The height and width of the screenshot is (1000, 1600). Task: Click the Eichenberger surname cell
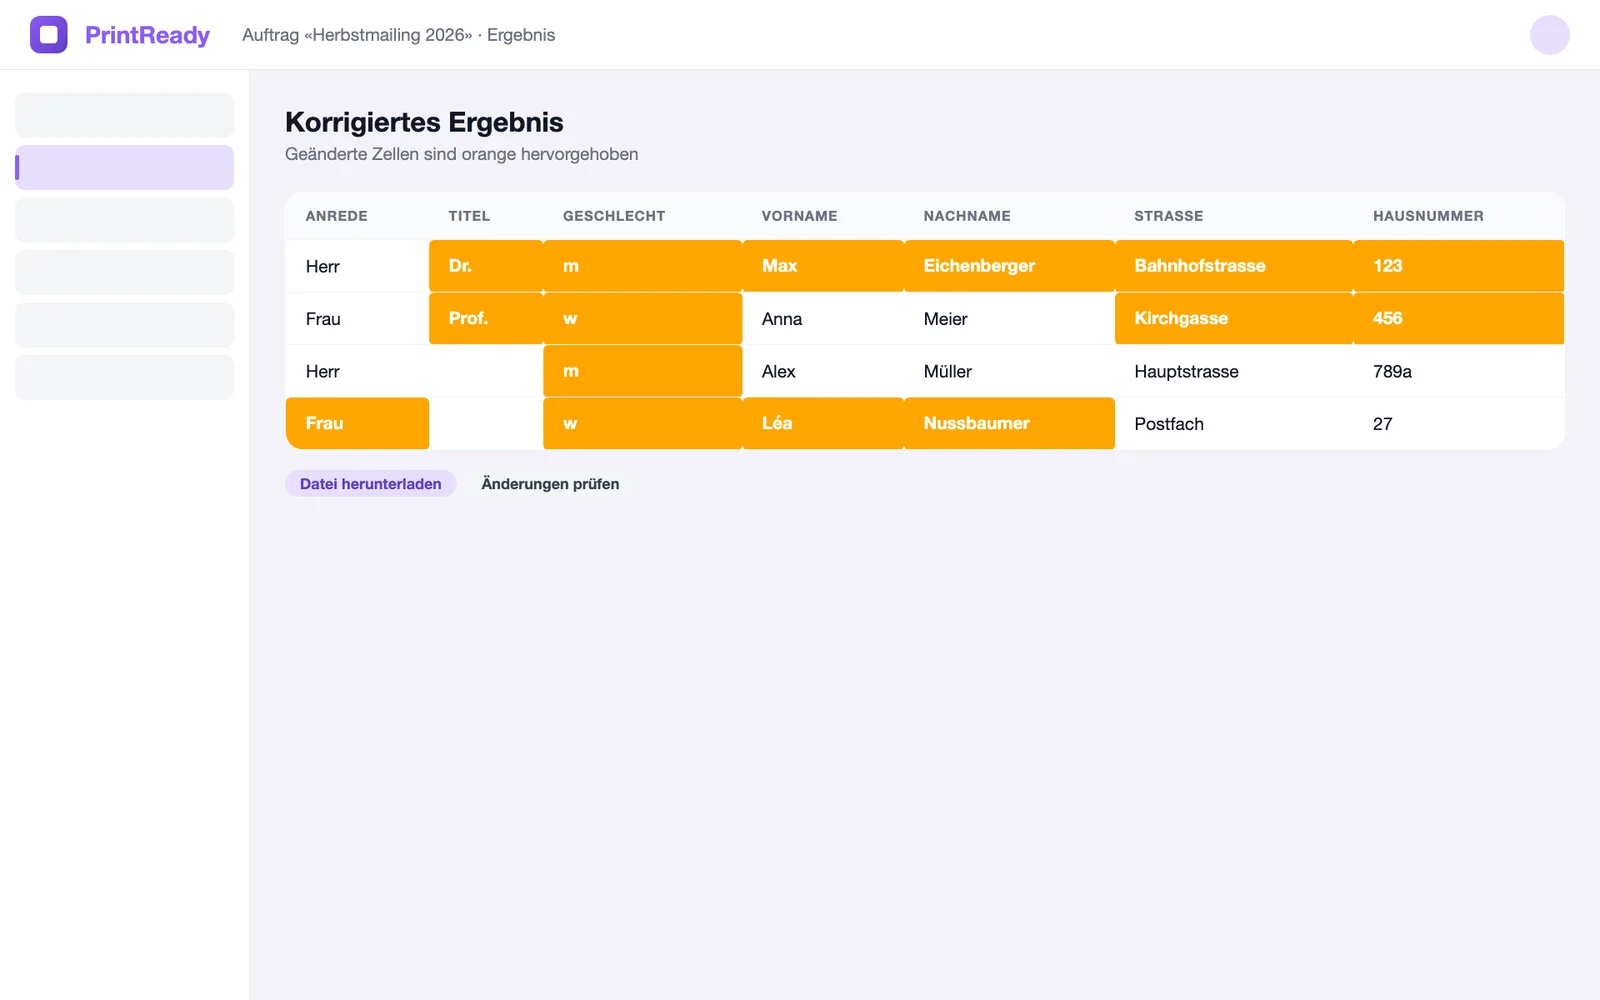[1009, 266]
